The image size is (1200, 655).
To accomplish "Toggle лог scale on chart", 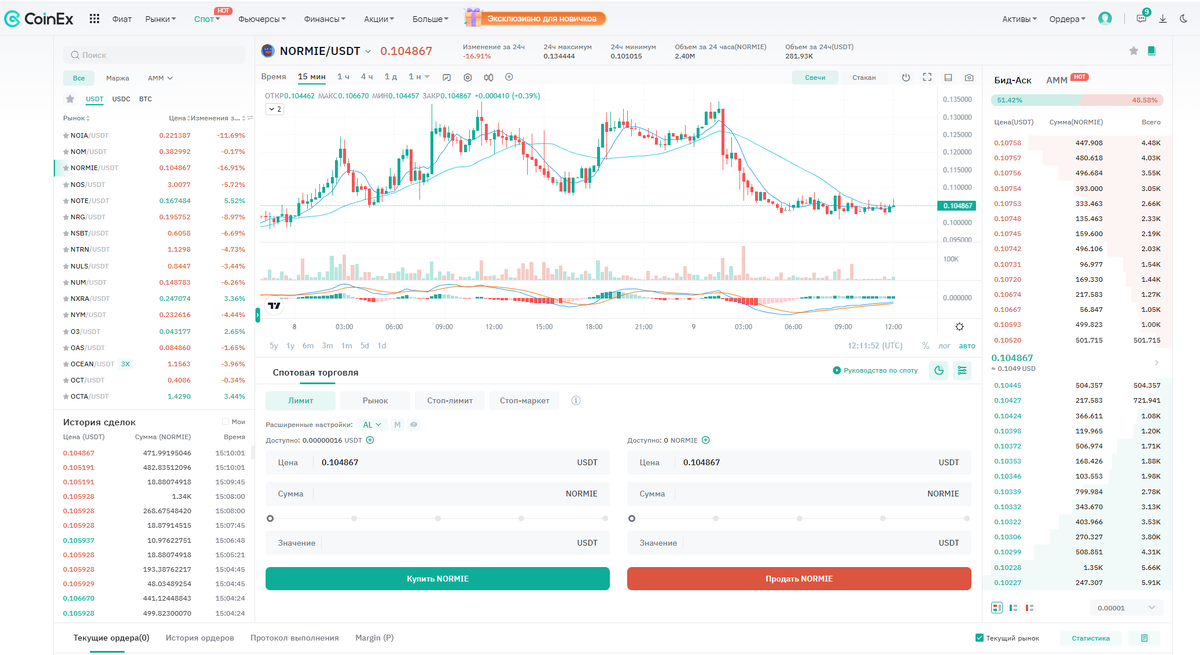I will 944,346.
